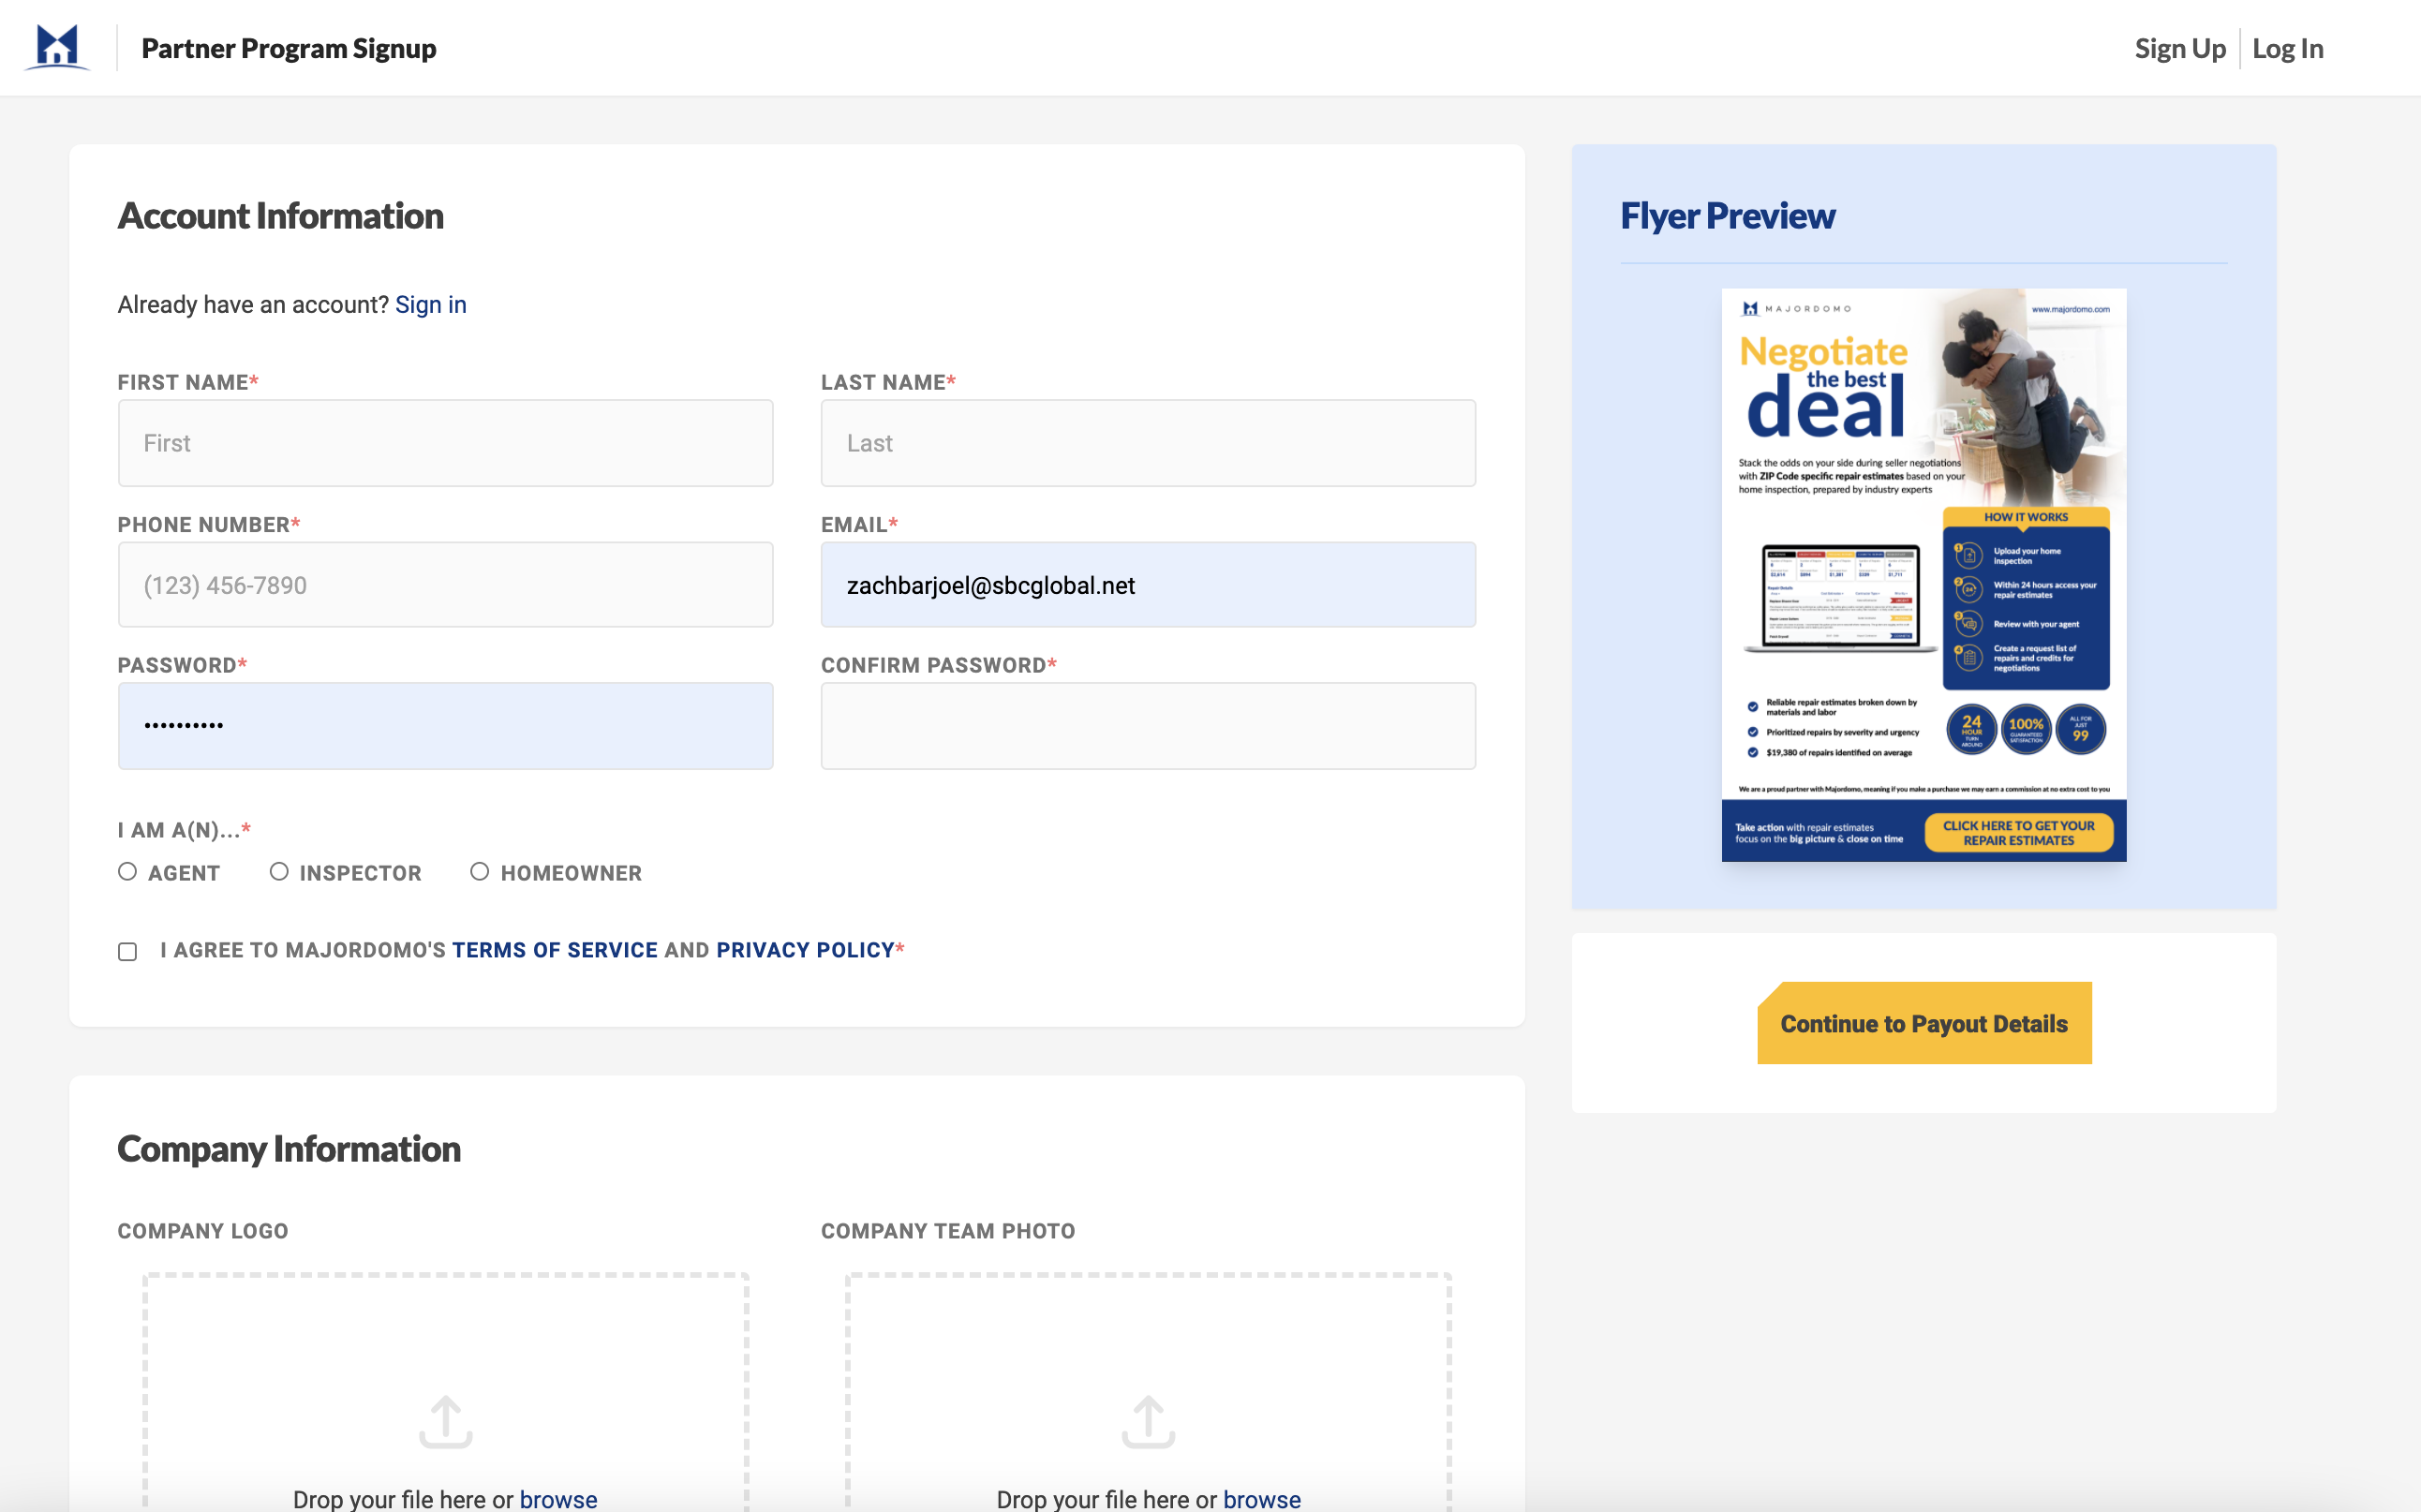Open the Log In header link
Screen dimensions: 2421x1512
point(2287,48)
